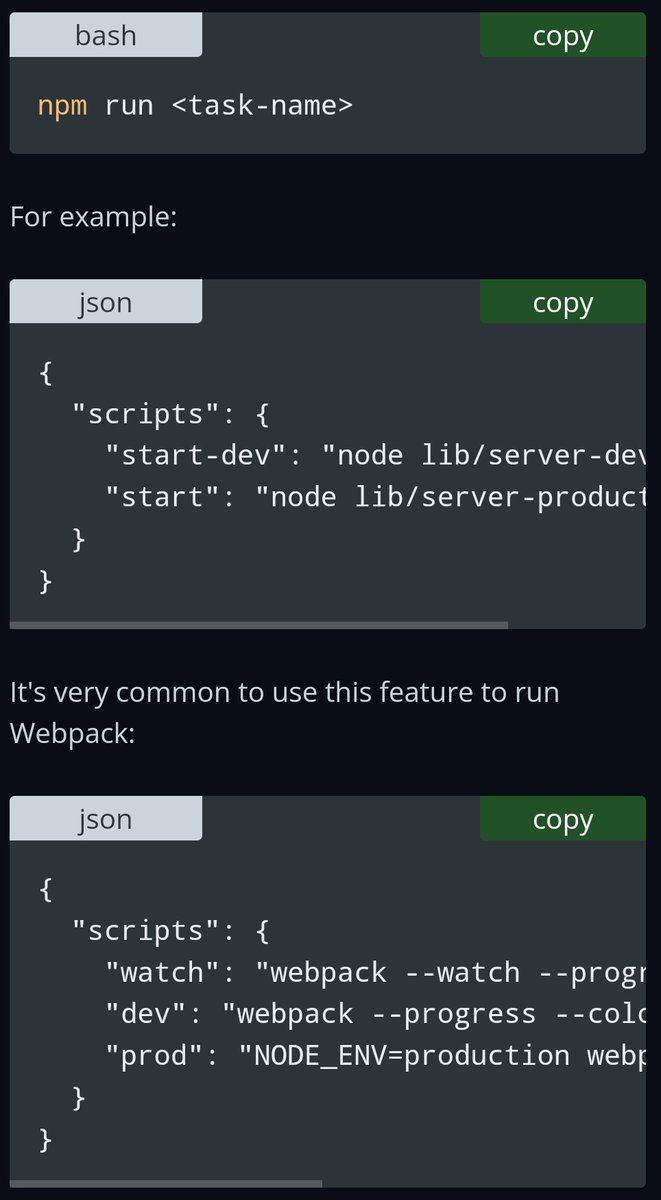Viewport: 661px width, 1200px height.
Task: Click the paragraph about running Webpack
Action: click(x=285, y=712)
